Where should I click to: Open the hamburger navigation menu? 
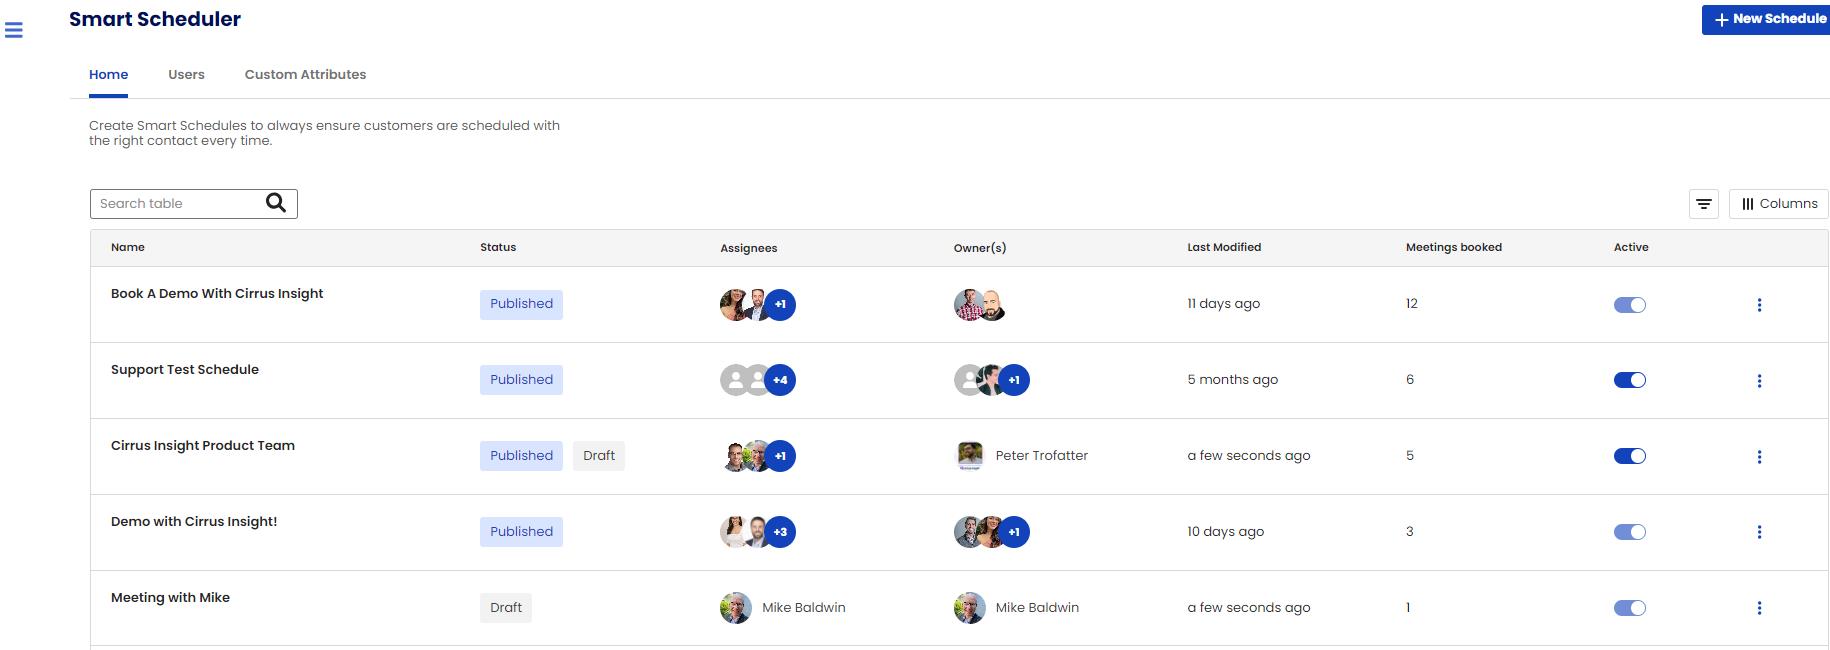pos(14,30)
